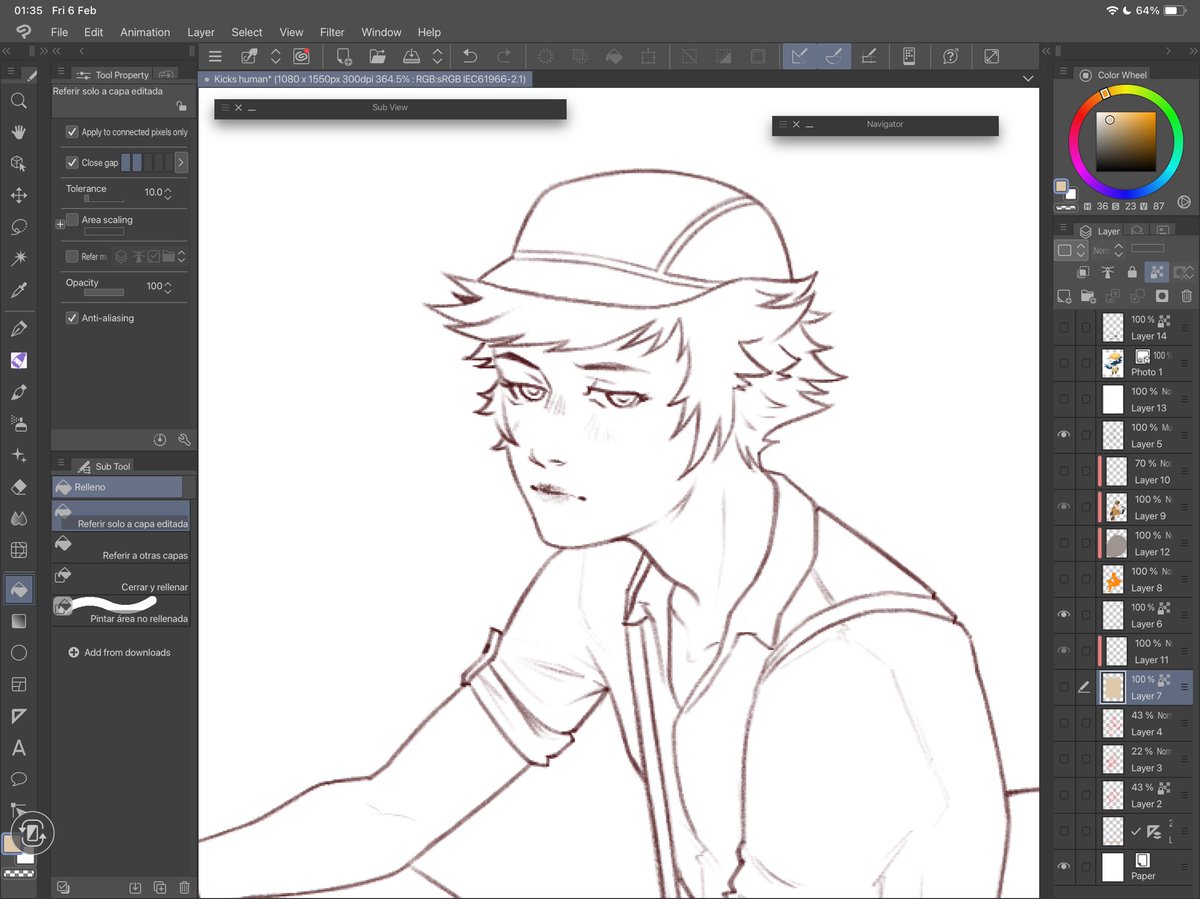Image resolution: width=1200 pixels, height=899 pixels.
Task: Select the Text tool
Action: click(20, 747)
